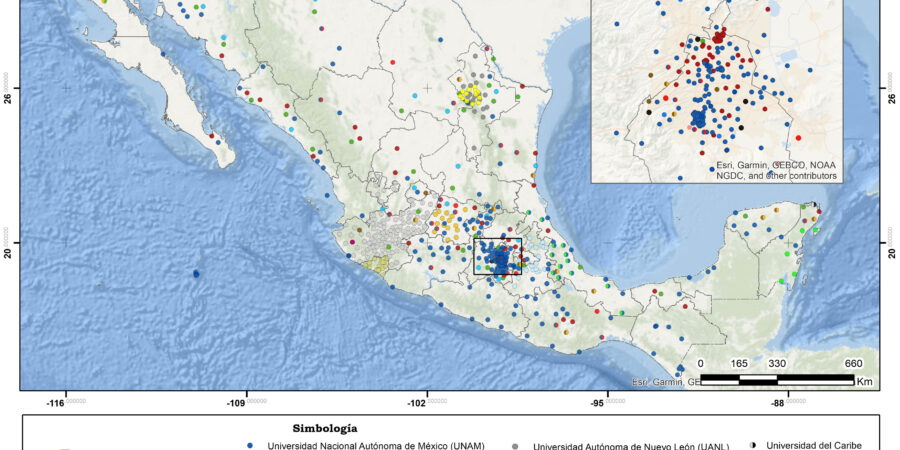This screenshot has width=900, height=450.
Task: Click the isolated blue dot in the Pacific Ocean
Action: [196, 273]
